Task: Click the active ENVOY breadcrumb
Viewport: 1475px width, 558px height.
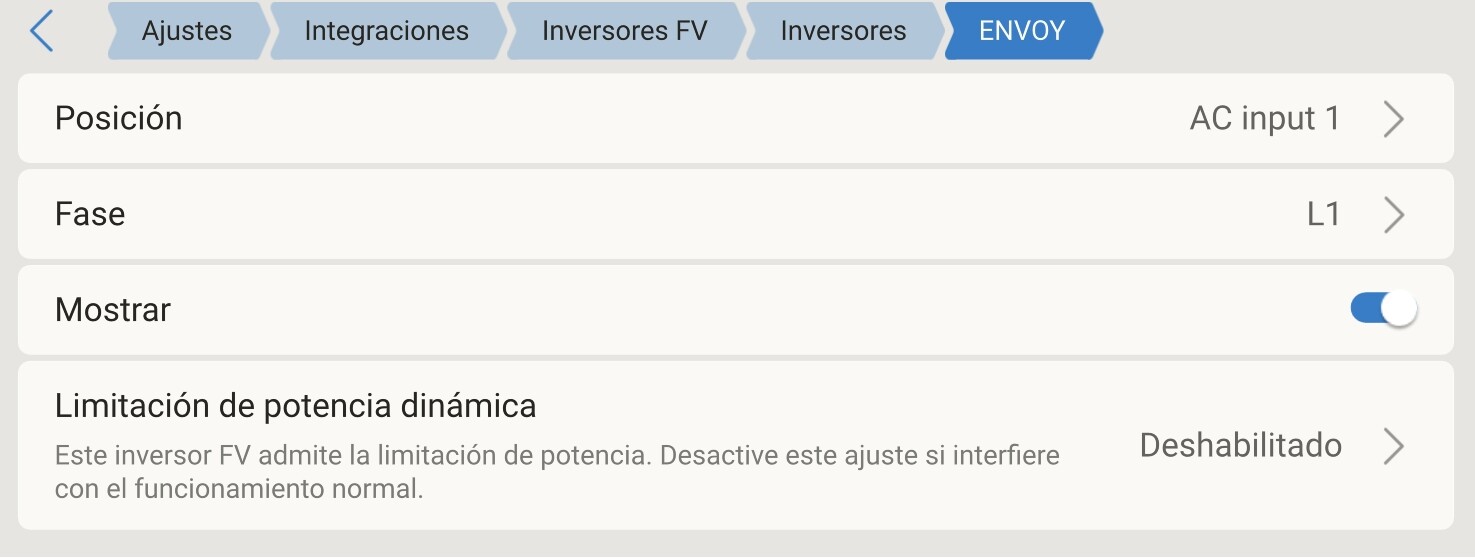Action: (x=1022, y=31)
